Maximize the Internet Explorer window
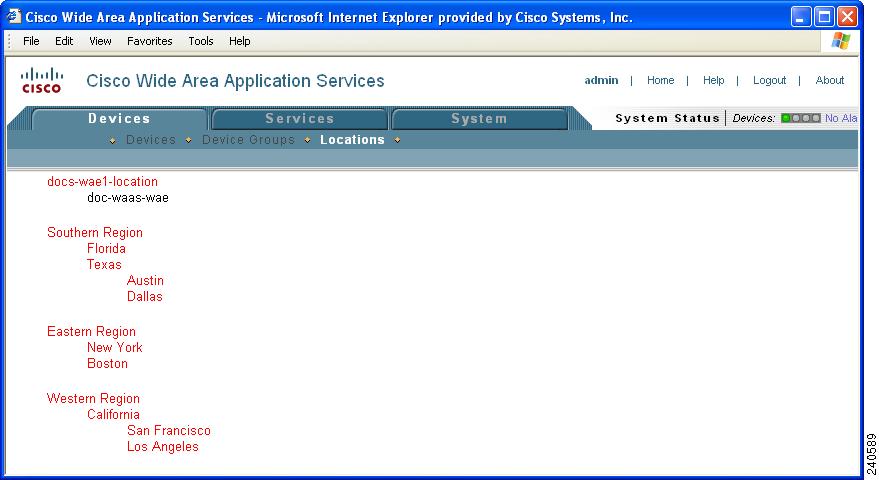 [x=825, y=17]
